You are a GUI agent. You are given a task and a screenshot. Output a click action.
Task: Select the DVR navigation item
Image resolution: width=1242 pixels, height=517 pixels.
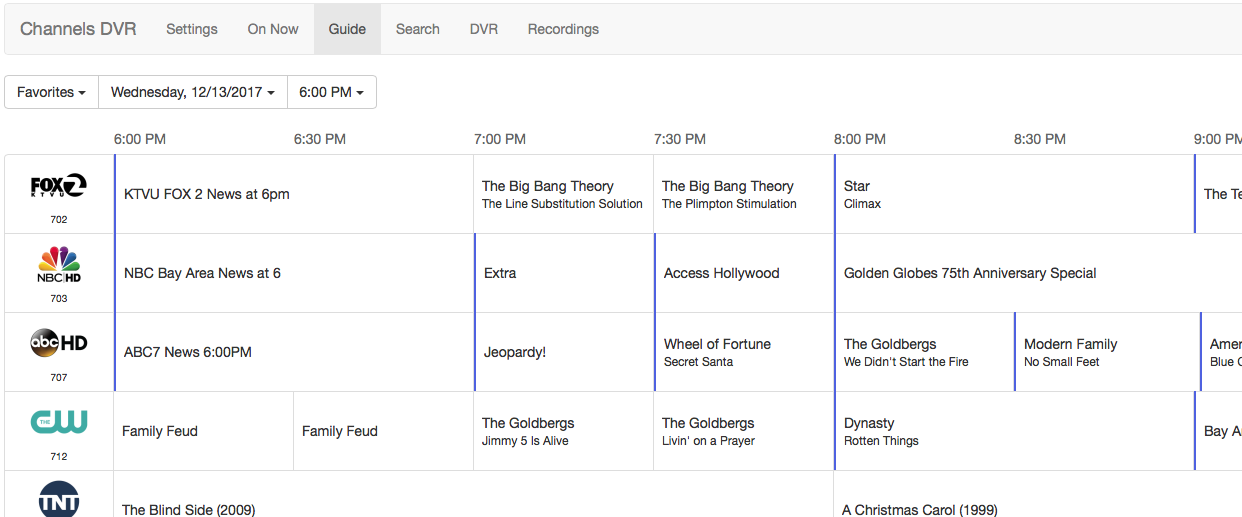coord(483,29)
